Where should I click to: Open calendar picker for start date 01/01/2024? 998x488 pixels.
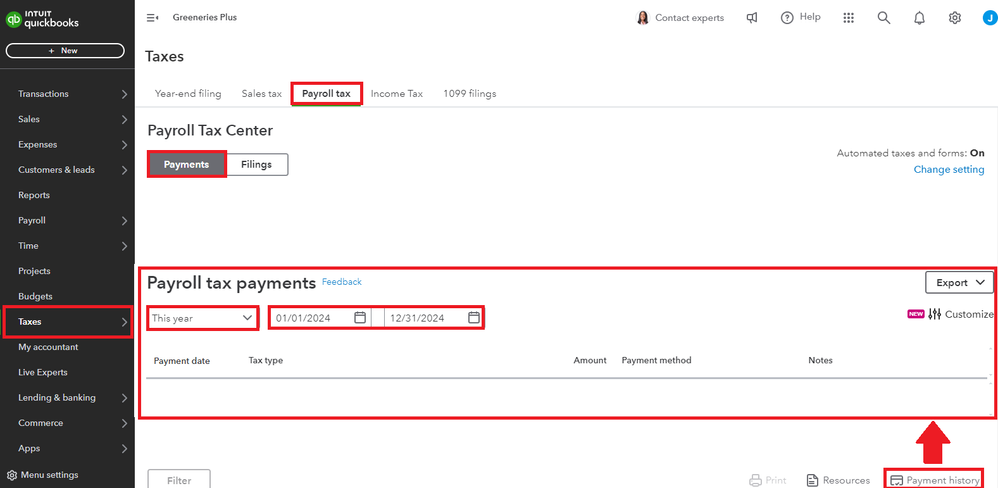(x=360, y=317)
